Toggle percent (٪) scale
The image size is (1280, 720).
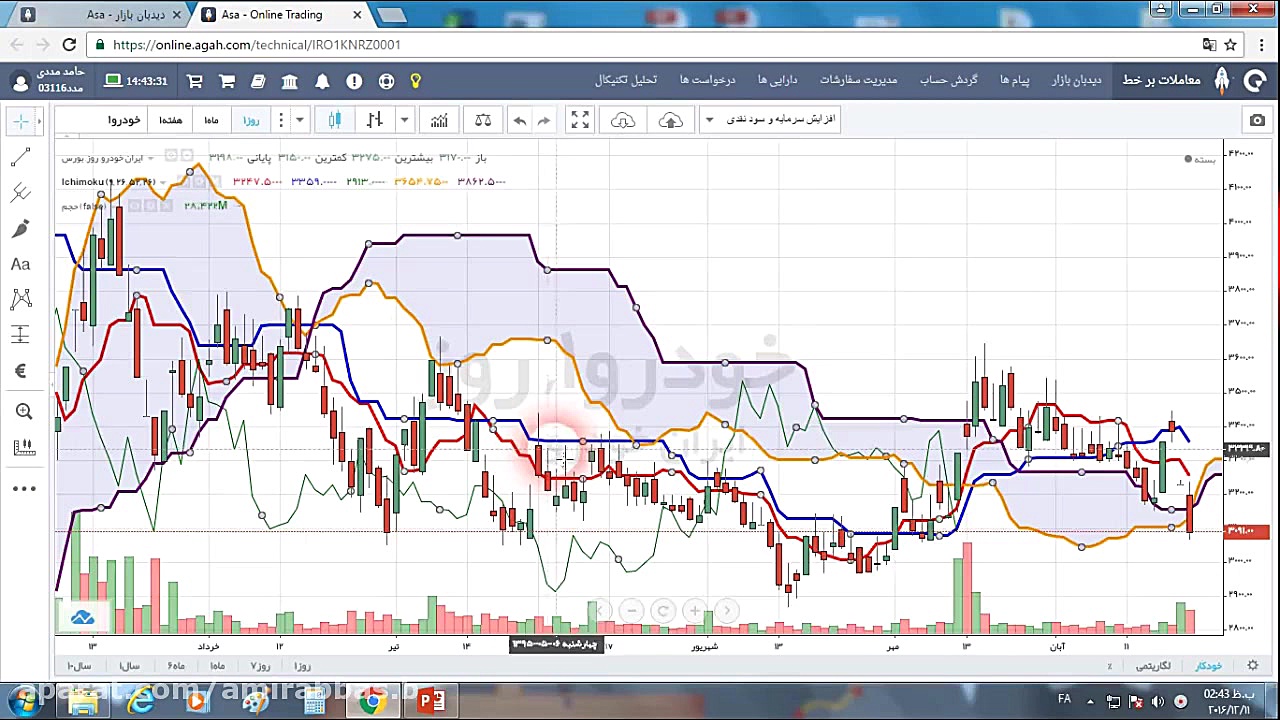click(x=1109, y=666)
